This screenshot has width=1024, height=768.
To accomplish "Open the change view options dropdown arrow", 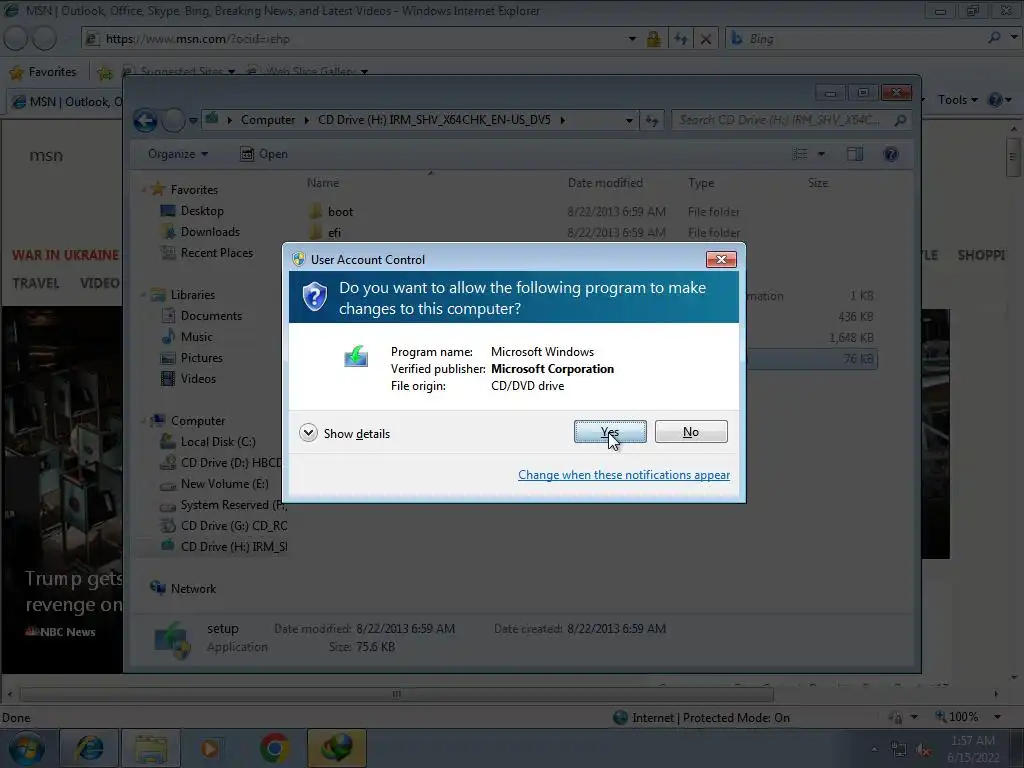I will click(x=821, y=154).
